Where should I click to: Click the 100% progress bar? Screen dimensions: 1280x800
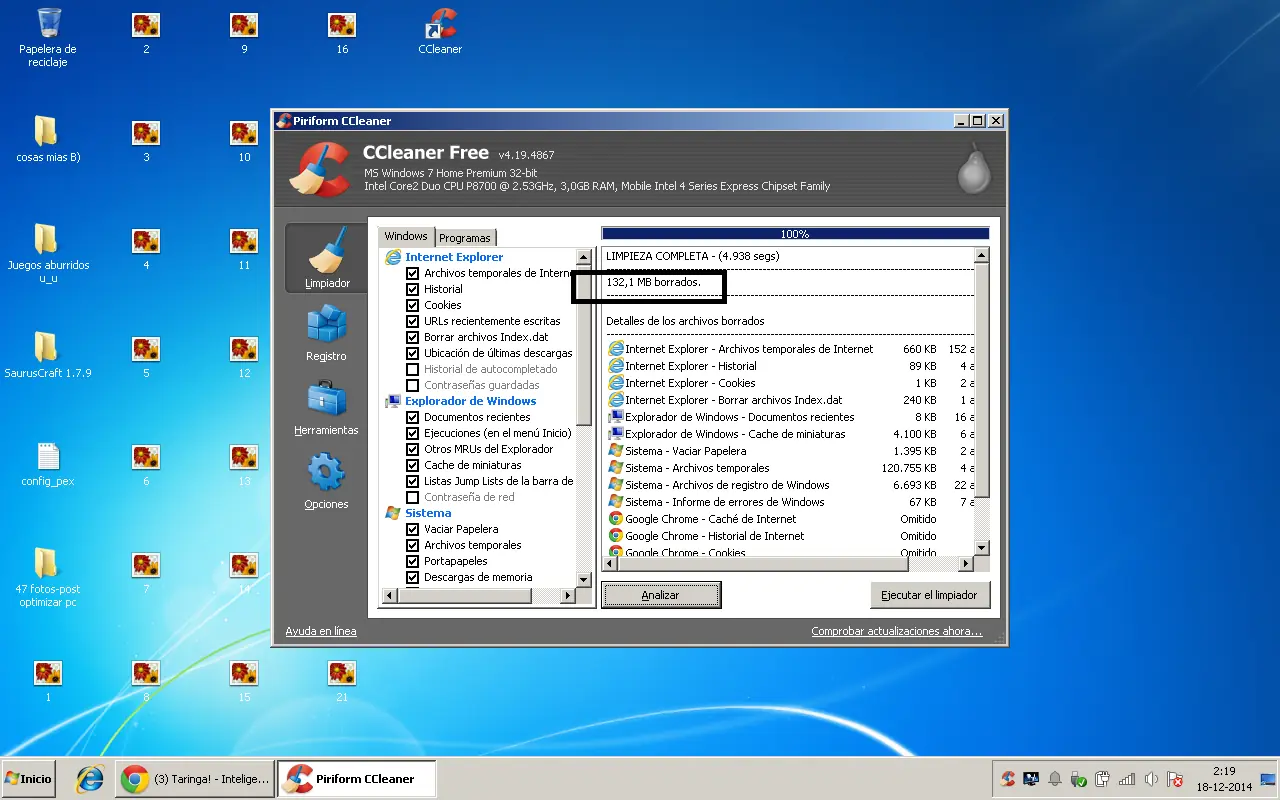[x=795, y=234]
